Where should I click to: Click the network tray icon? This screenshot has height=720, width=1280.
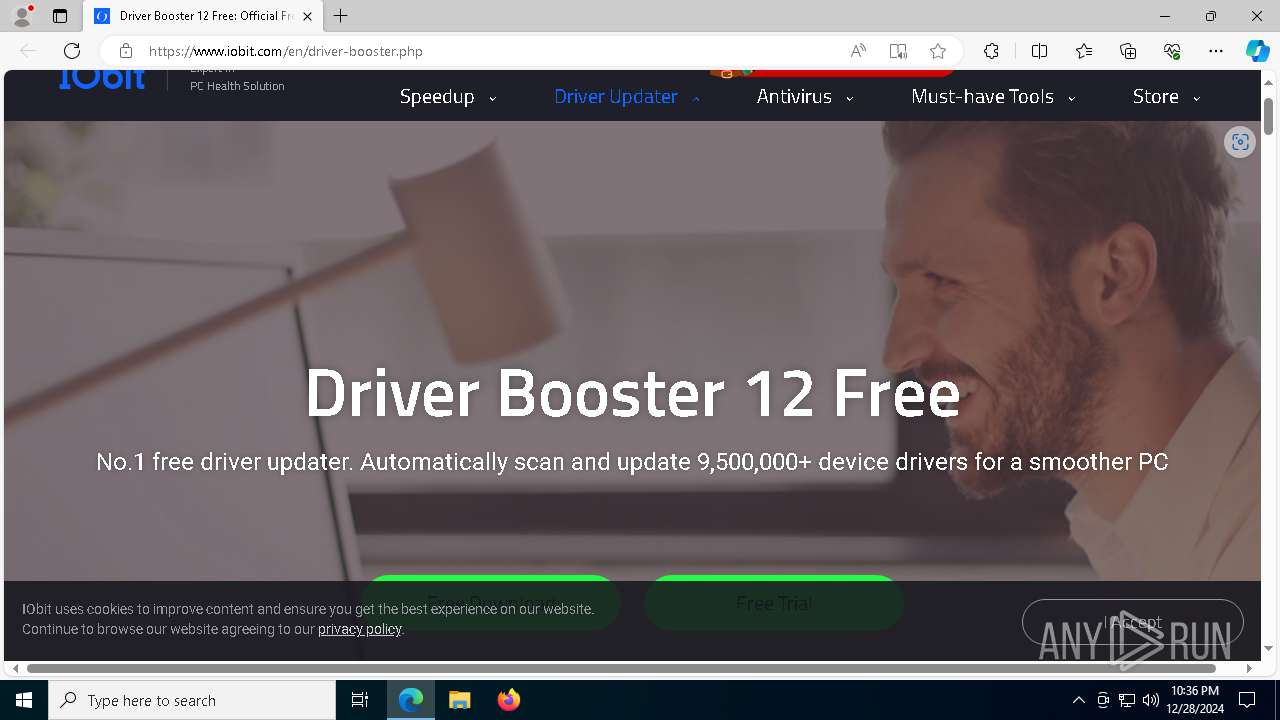tap(1127, 700)
